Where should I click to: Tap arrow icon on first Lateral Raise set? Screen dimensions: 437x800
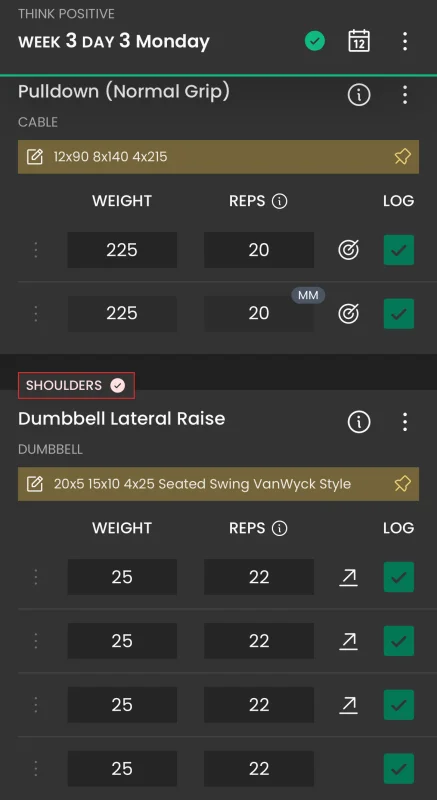348,578
